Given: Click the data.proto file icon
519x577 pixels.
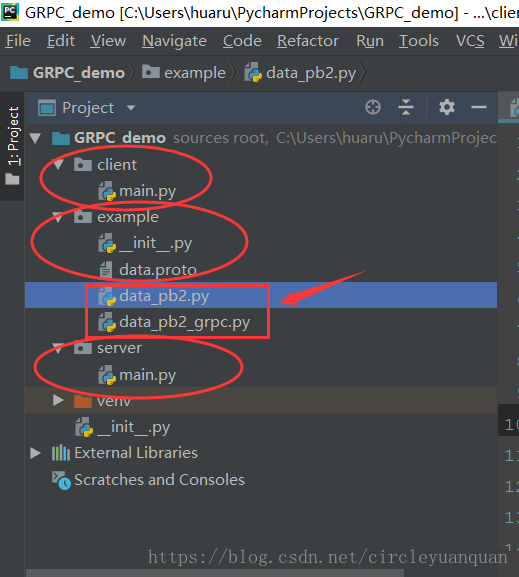Looking at the screenshot, I should (106, 270).
